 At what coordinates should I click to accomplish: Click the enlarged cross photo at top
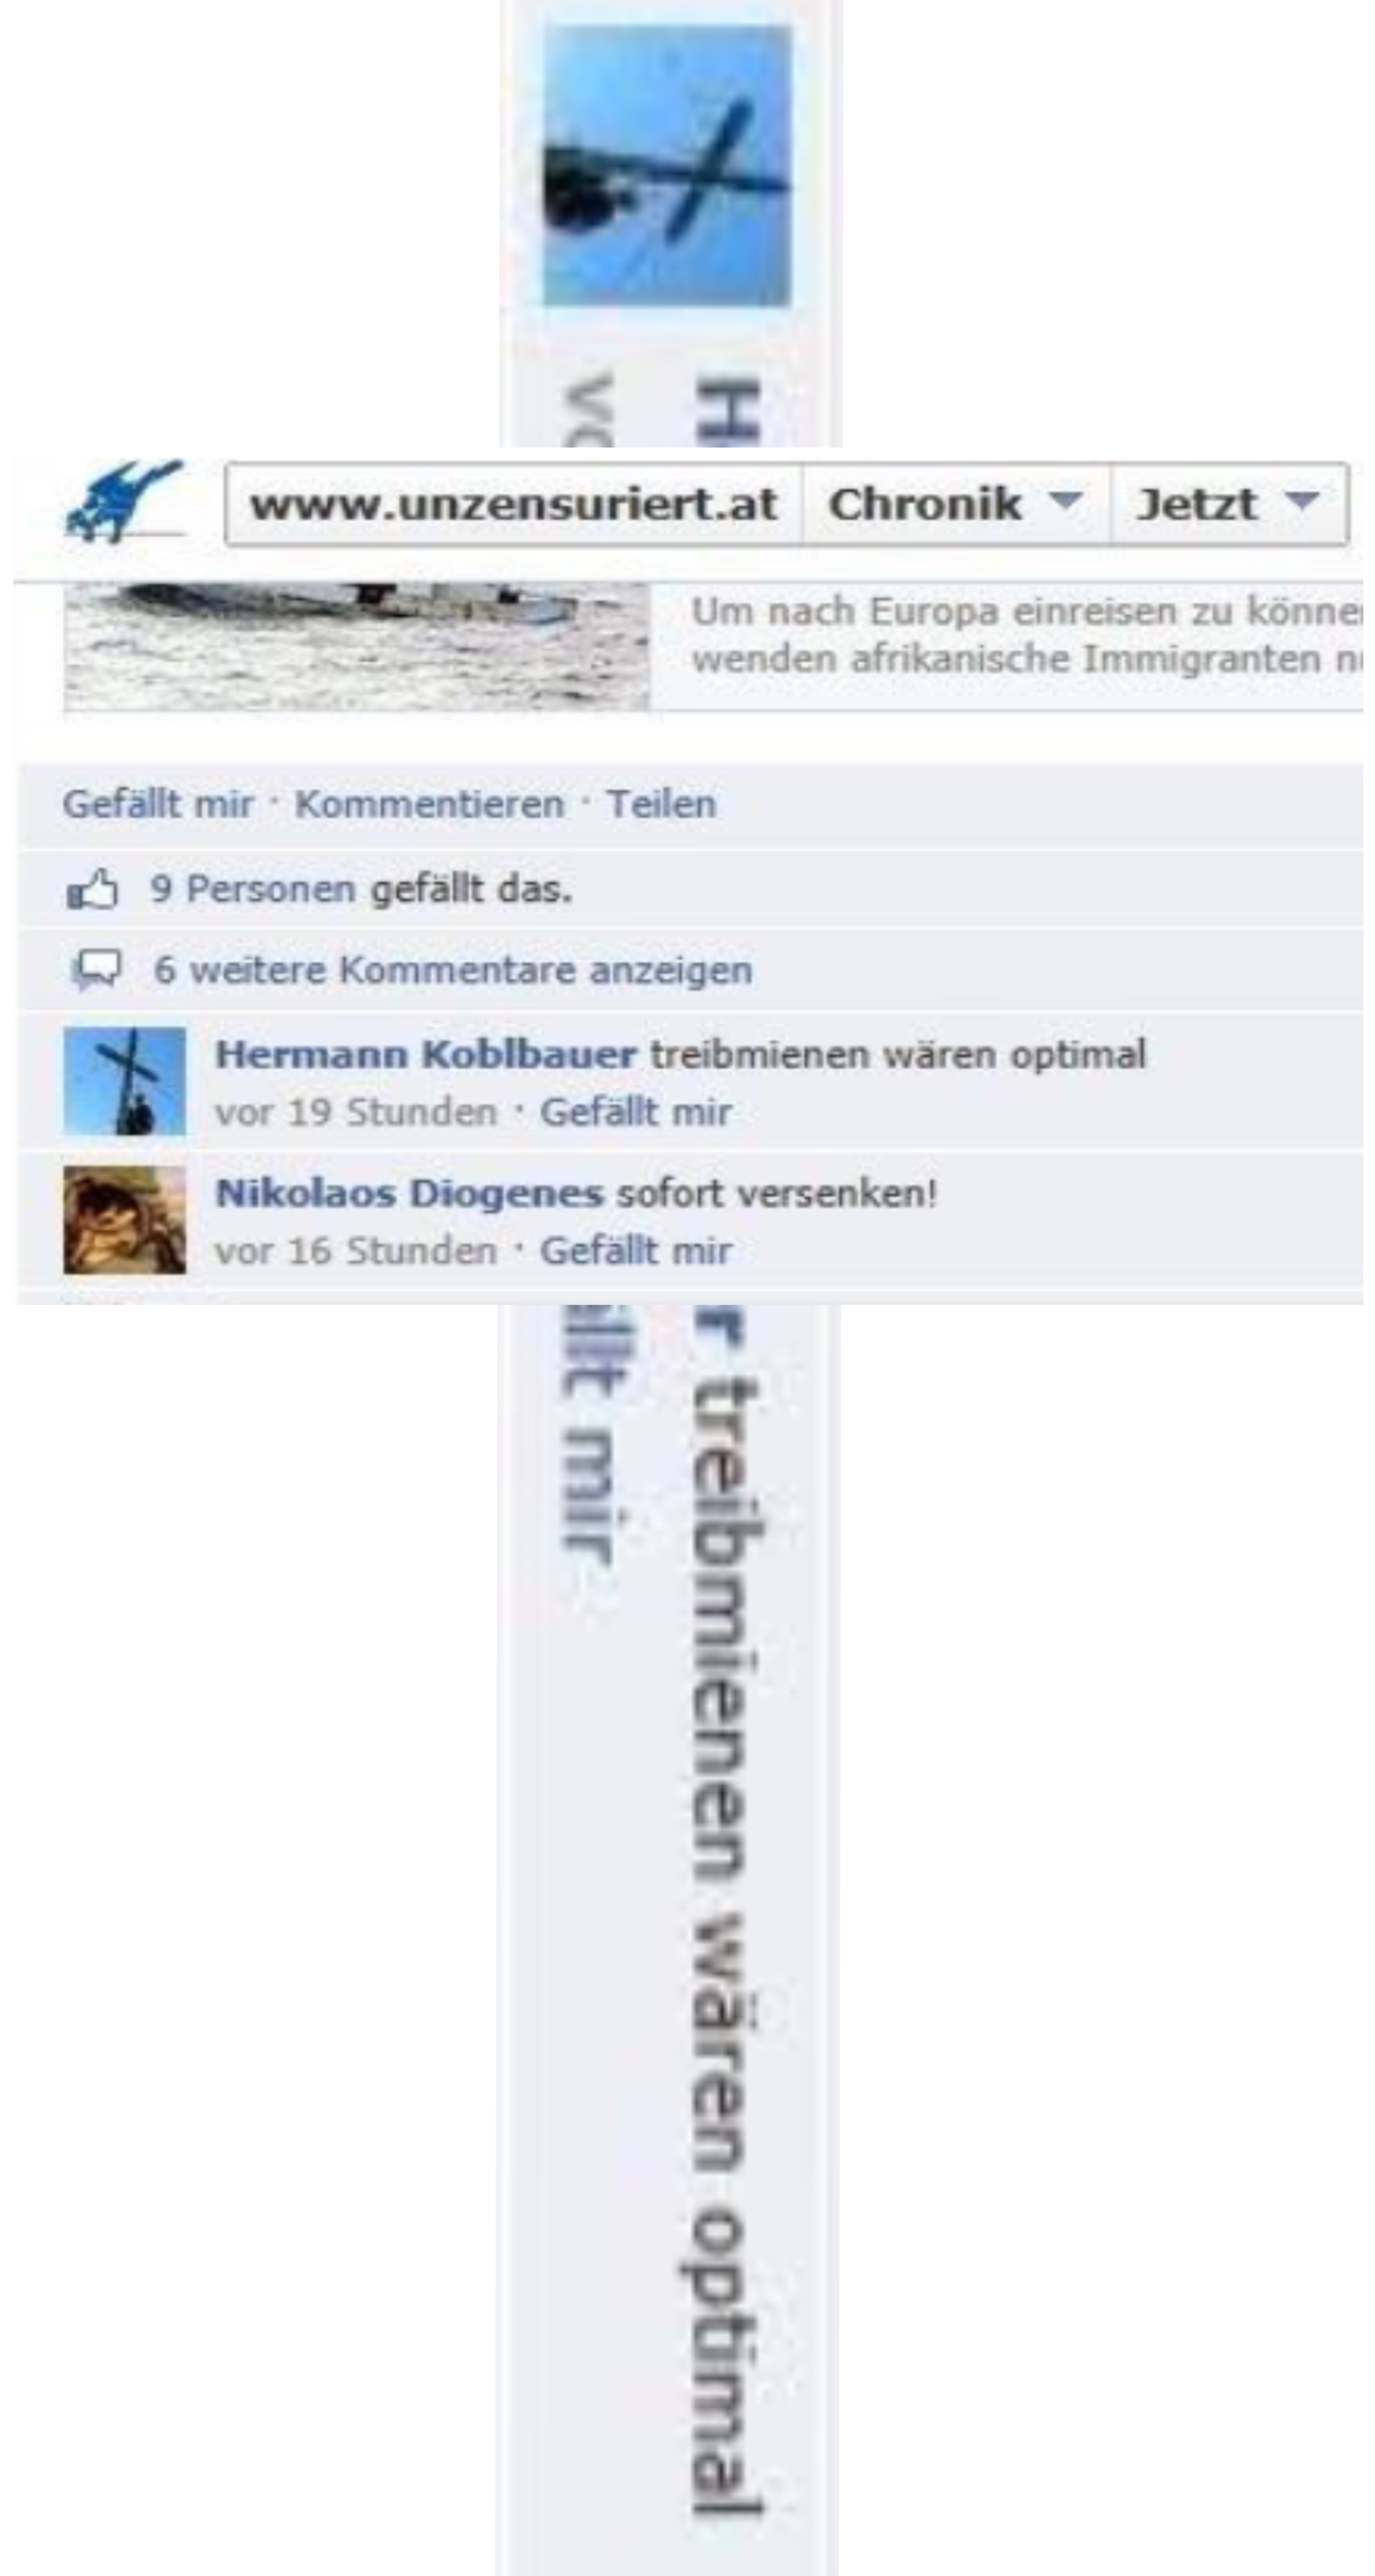[667, 166]
